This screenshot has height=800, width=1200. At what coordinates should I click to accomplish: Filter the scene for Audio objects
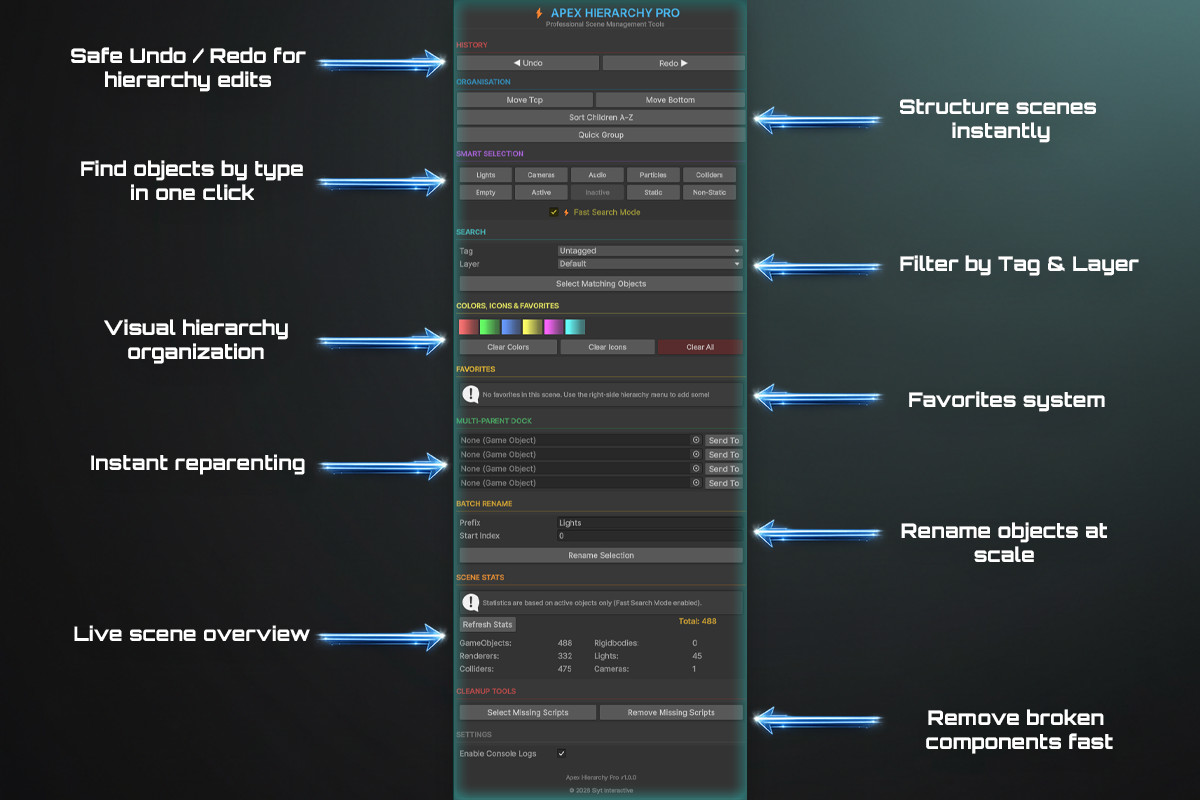(597, 174)
